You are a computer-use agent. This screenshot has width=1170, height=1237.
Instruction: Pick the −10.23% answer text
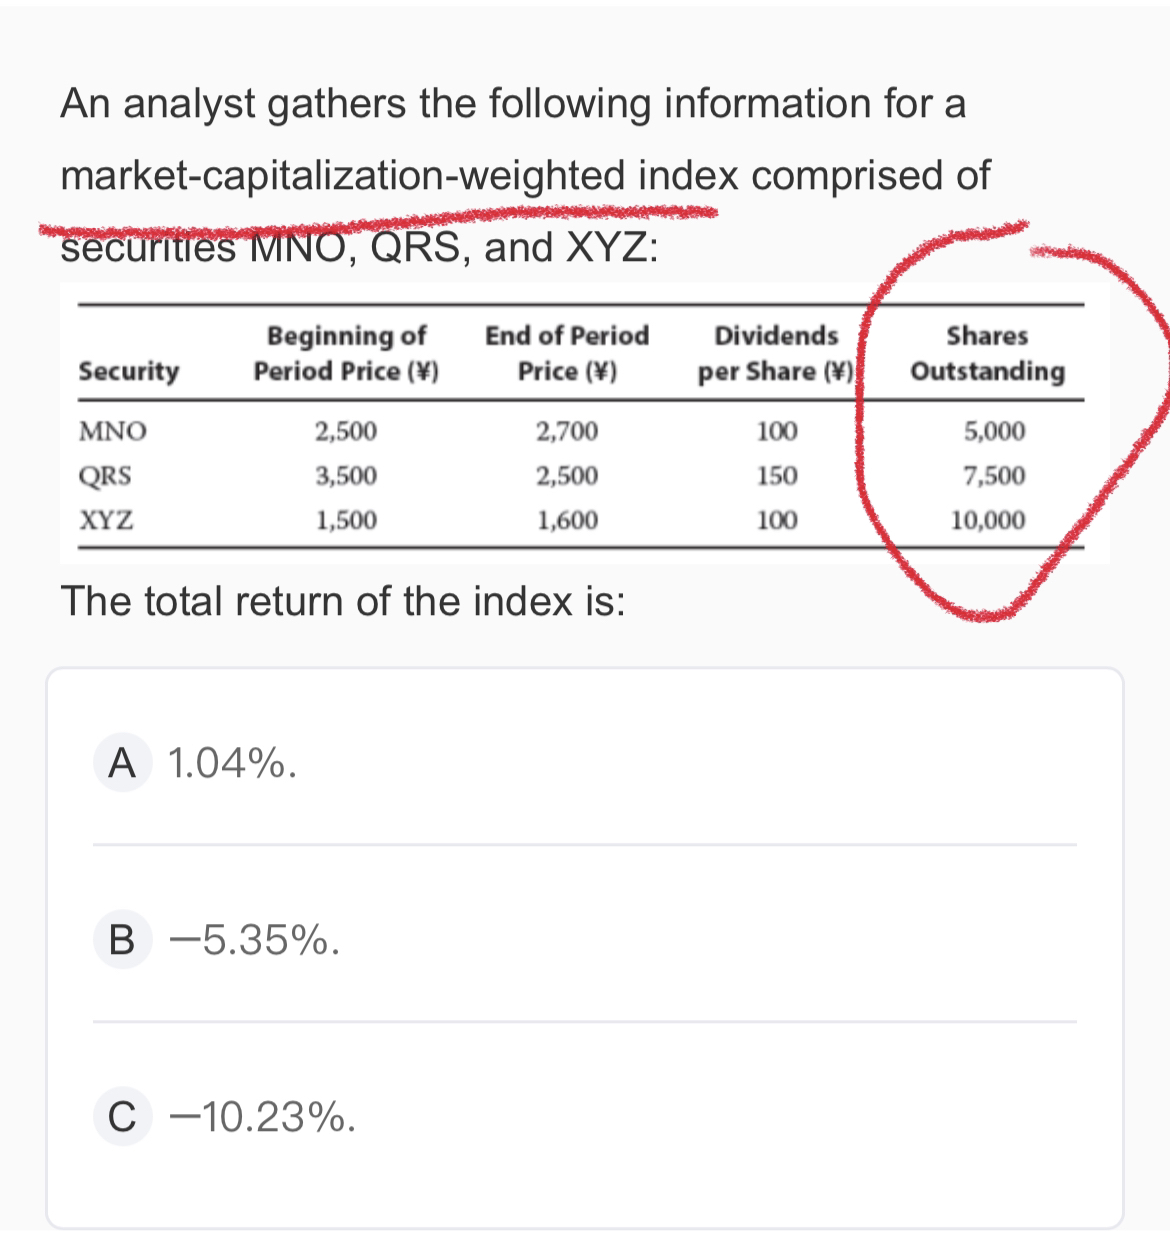(x=261, y=1118)
